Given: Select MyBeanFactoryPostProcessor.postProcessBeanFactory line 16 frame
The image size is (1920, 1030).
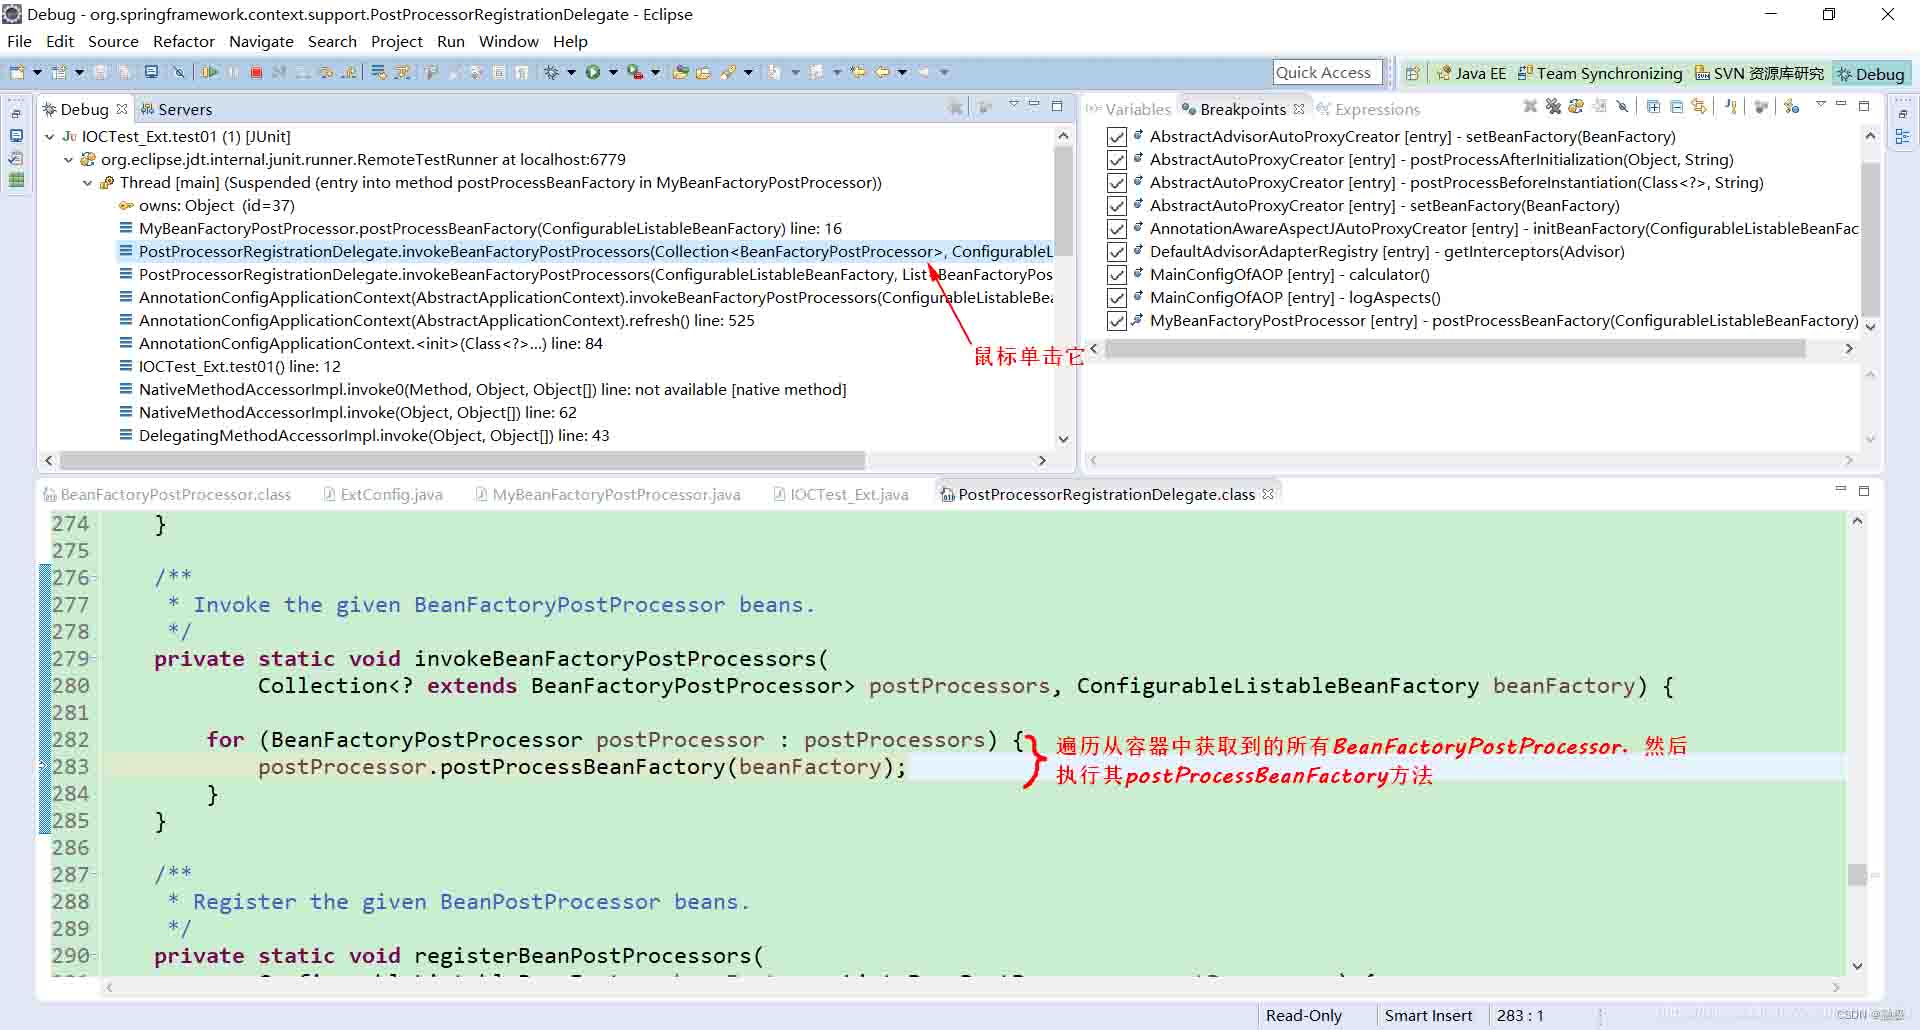Looking at the screenshot, I should pos(490,228).
